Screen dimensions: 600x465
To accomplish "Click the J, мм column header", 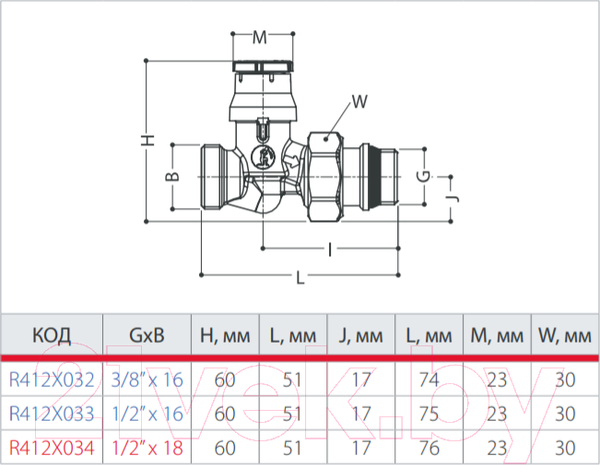I will click(x=361, y=334).
